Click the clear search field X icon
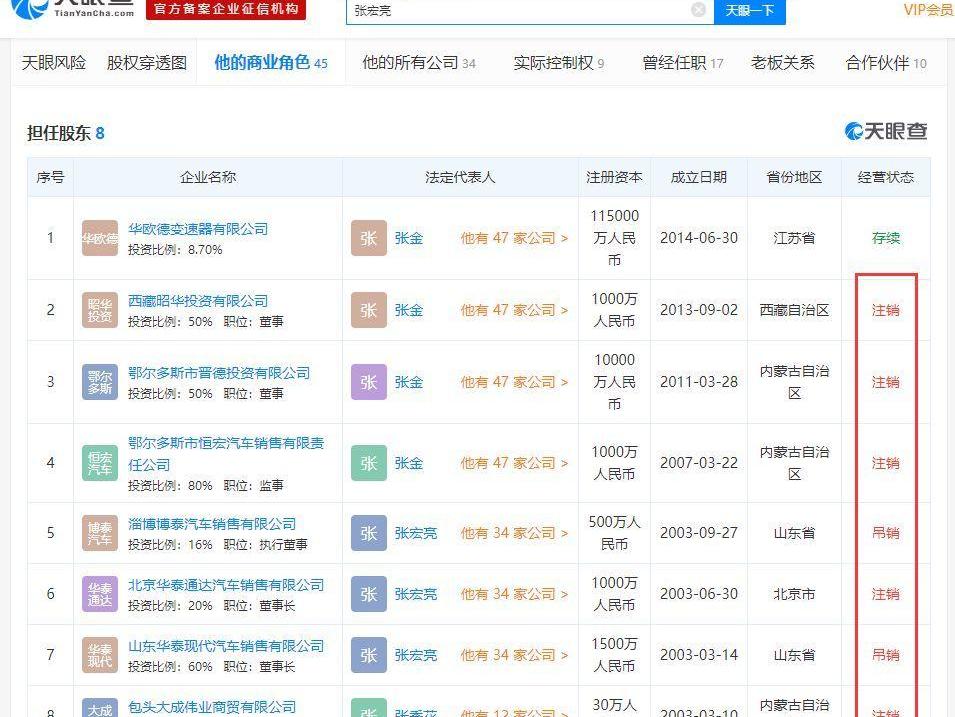The height and width of the screenshot is (717, 955). [x=699, y=9]
